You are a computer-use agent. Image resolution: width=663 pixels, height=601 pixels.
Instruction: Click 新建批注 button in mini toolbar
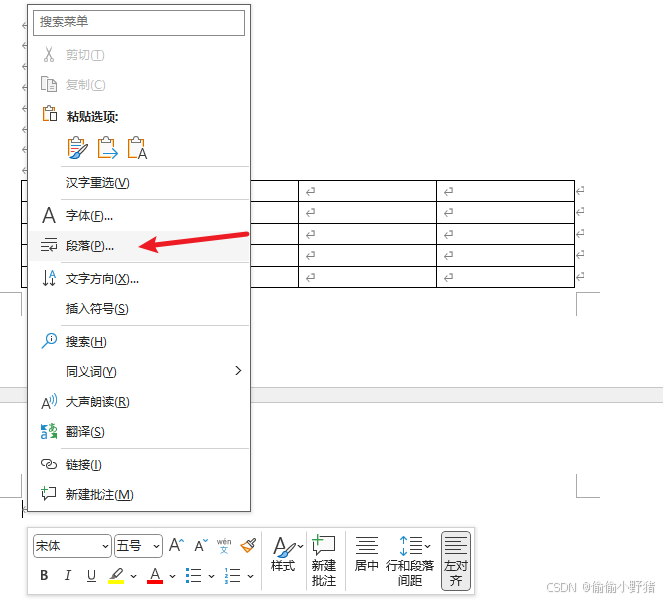324,560
